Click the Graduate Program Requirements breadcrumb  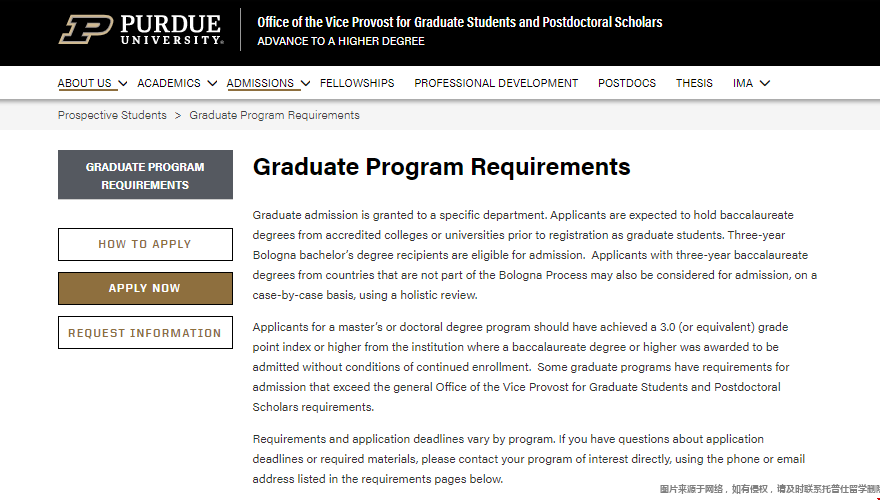pos(274,115)
